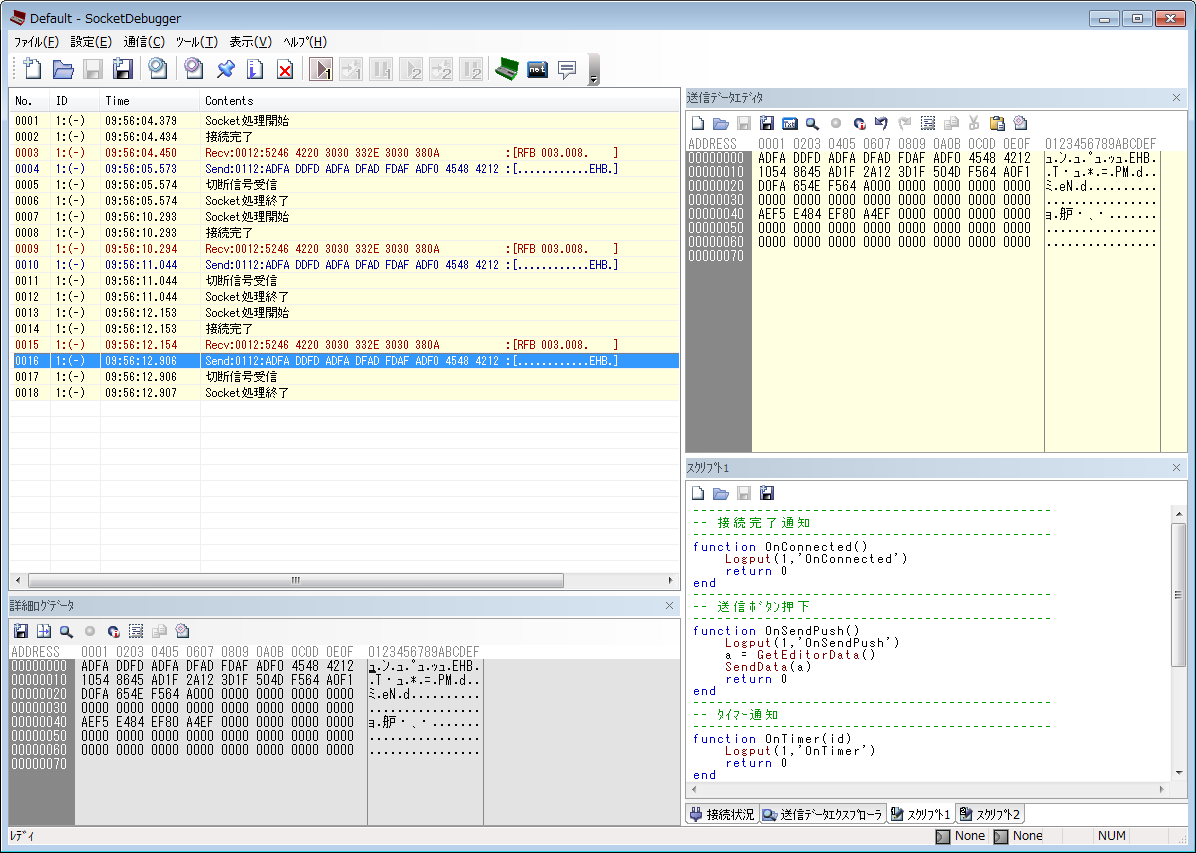Click the speech bubble comment icon in the main toolbar
Viewport: 1196px width, 853px height.
567,69
